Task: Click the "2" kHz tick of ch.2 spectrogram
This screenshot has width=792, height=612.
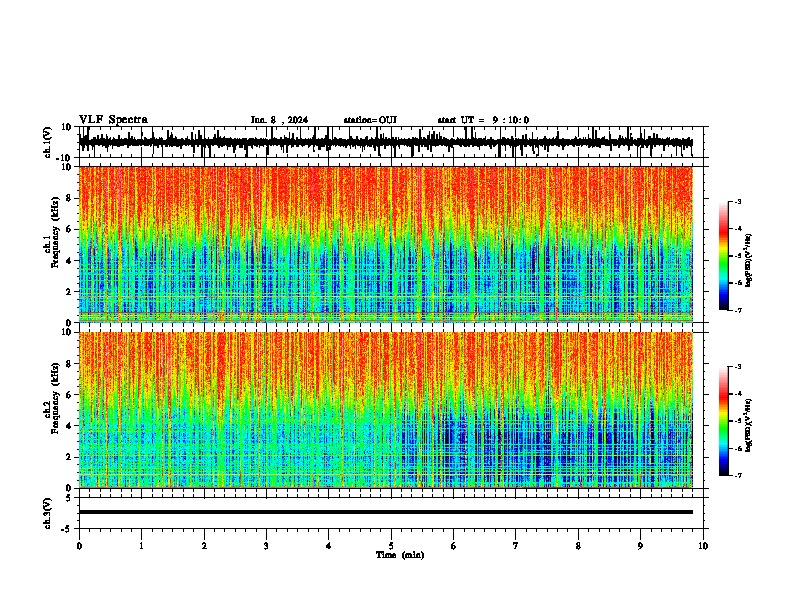Action: [x=69, y=457]
